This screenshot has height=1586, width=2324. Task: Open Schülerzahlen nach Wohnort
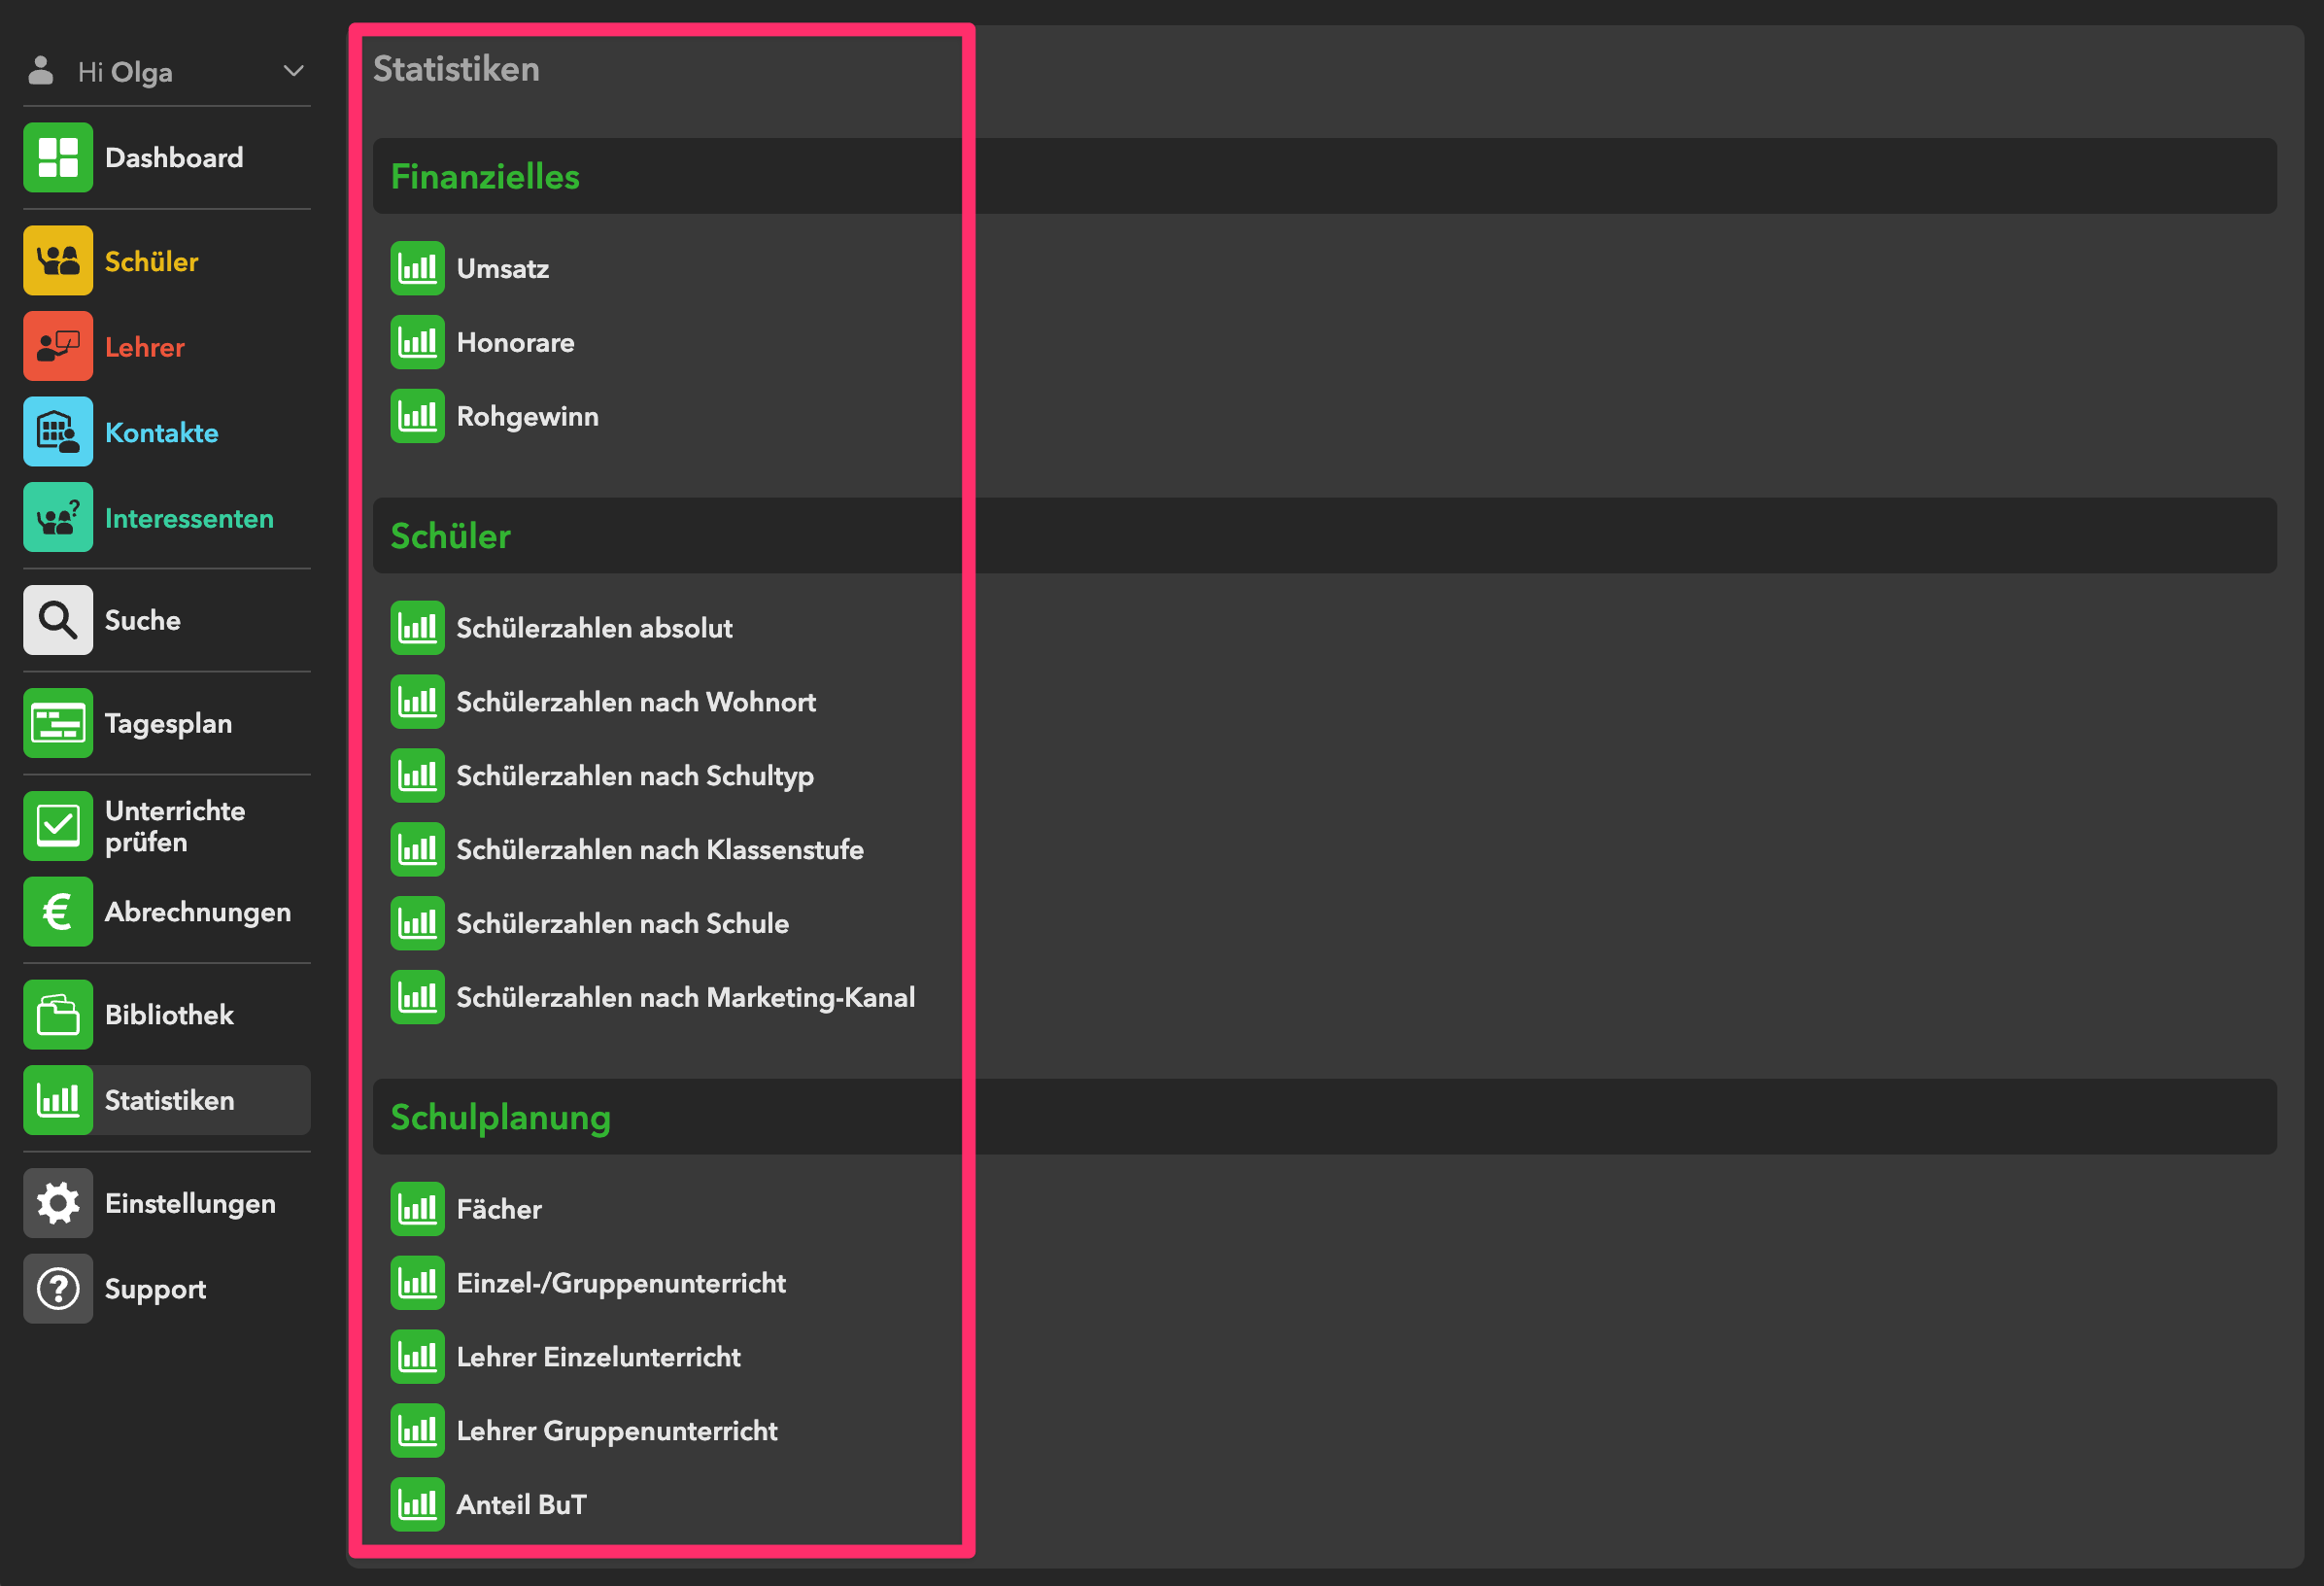point(635,702)
